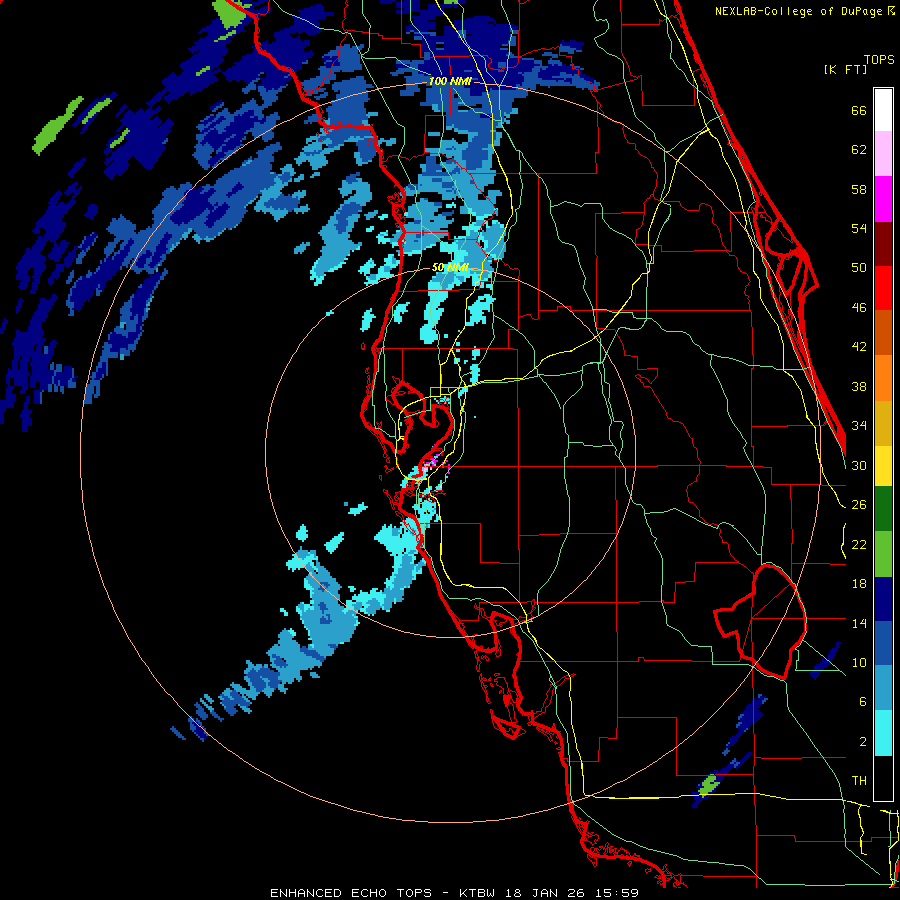900x900 pixels.
Task: Click the legend value 42
Action: (x=859, y=347)
